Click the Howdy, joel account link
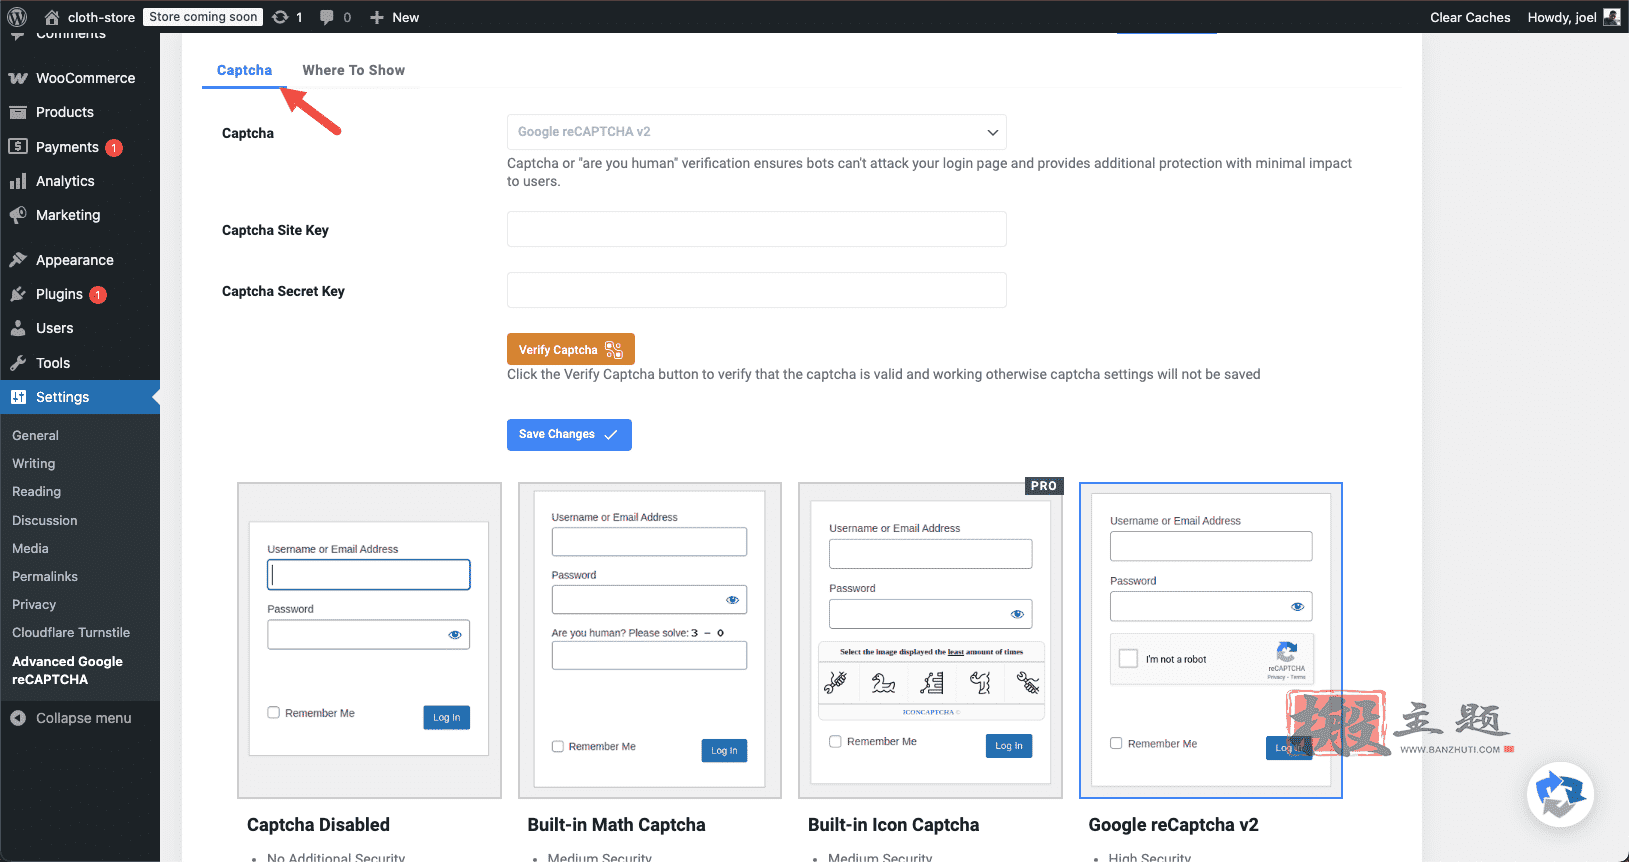This screenshot has height=862, width=1629. coord(1573,17)
